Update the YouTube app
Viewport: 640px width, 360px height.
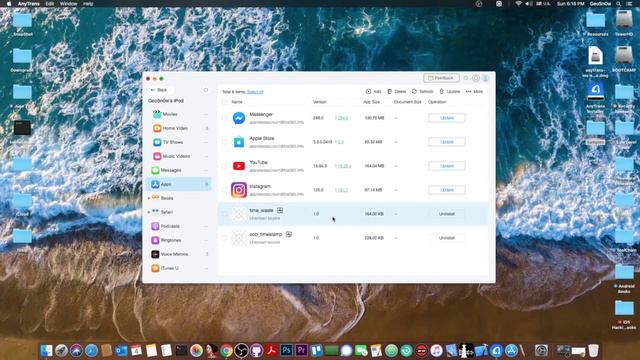(447, 166)
